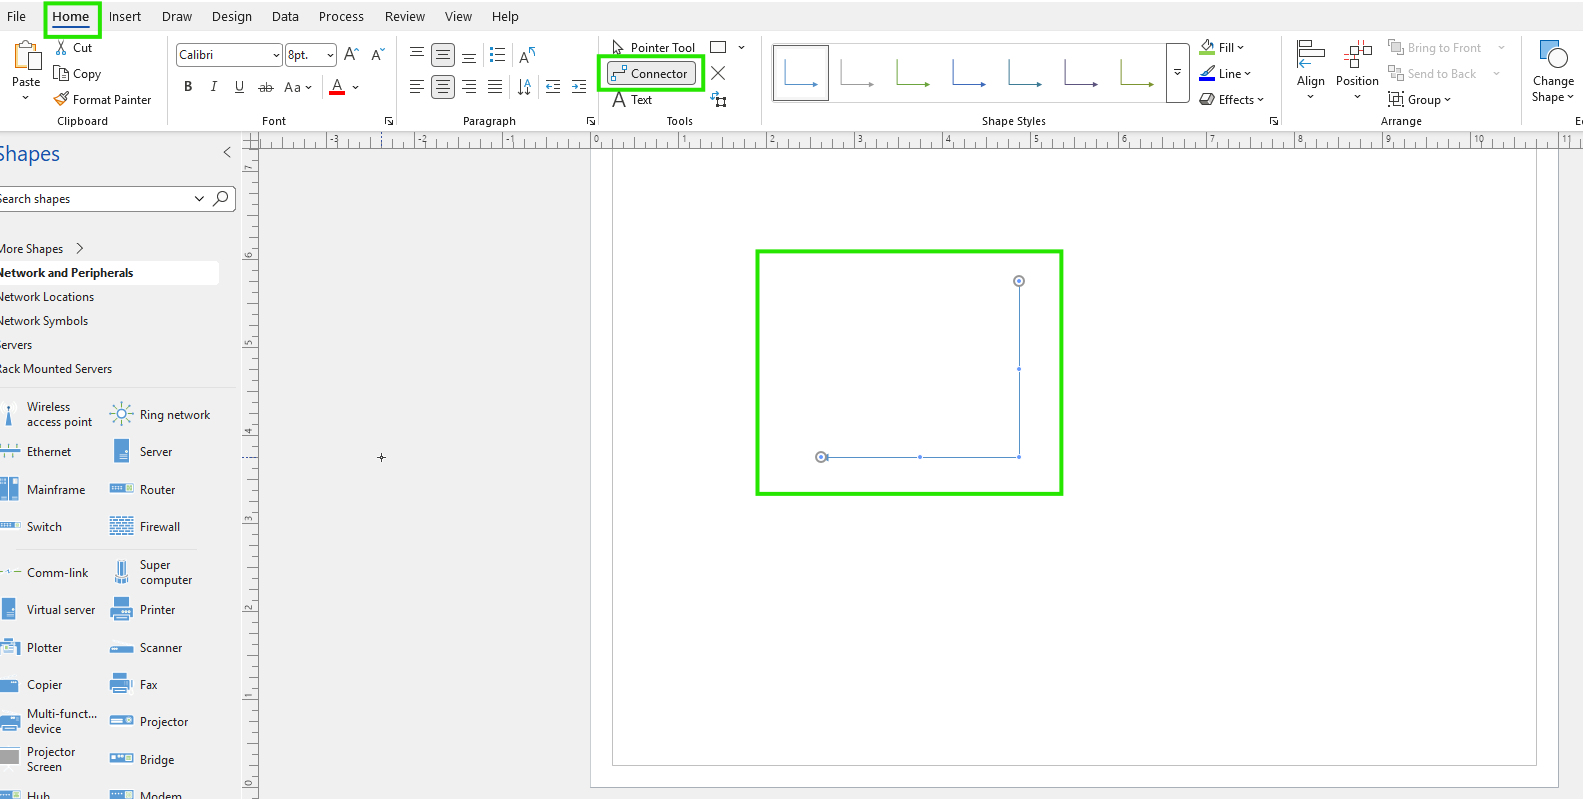Select the Connection Point X tool
Viewport: 1583px width, 799px height.
pyautogui.click(x=718, y=73)
